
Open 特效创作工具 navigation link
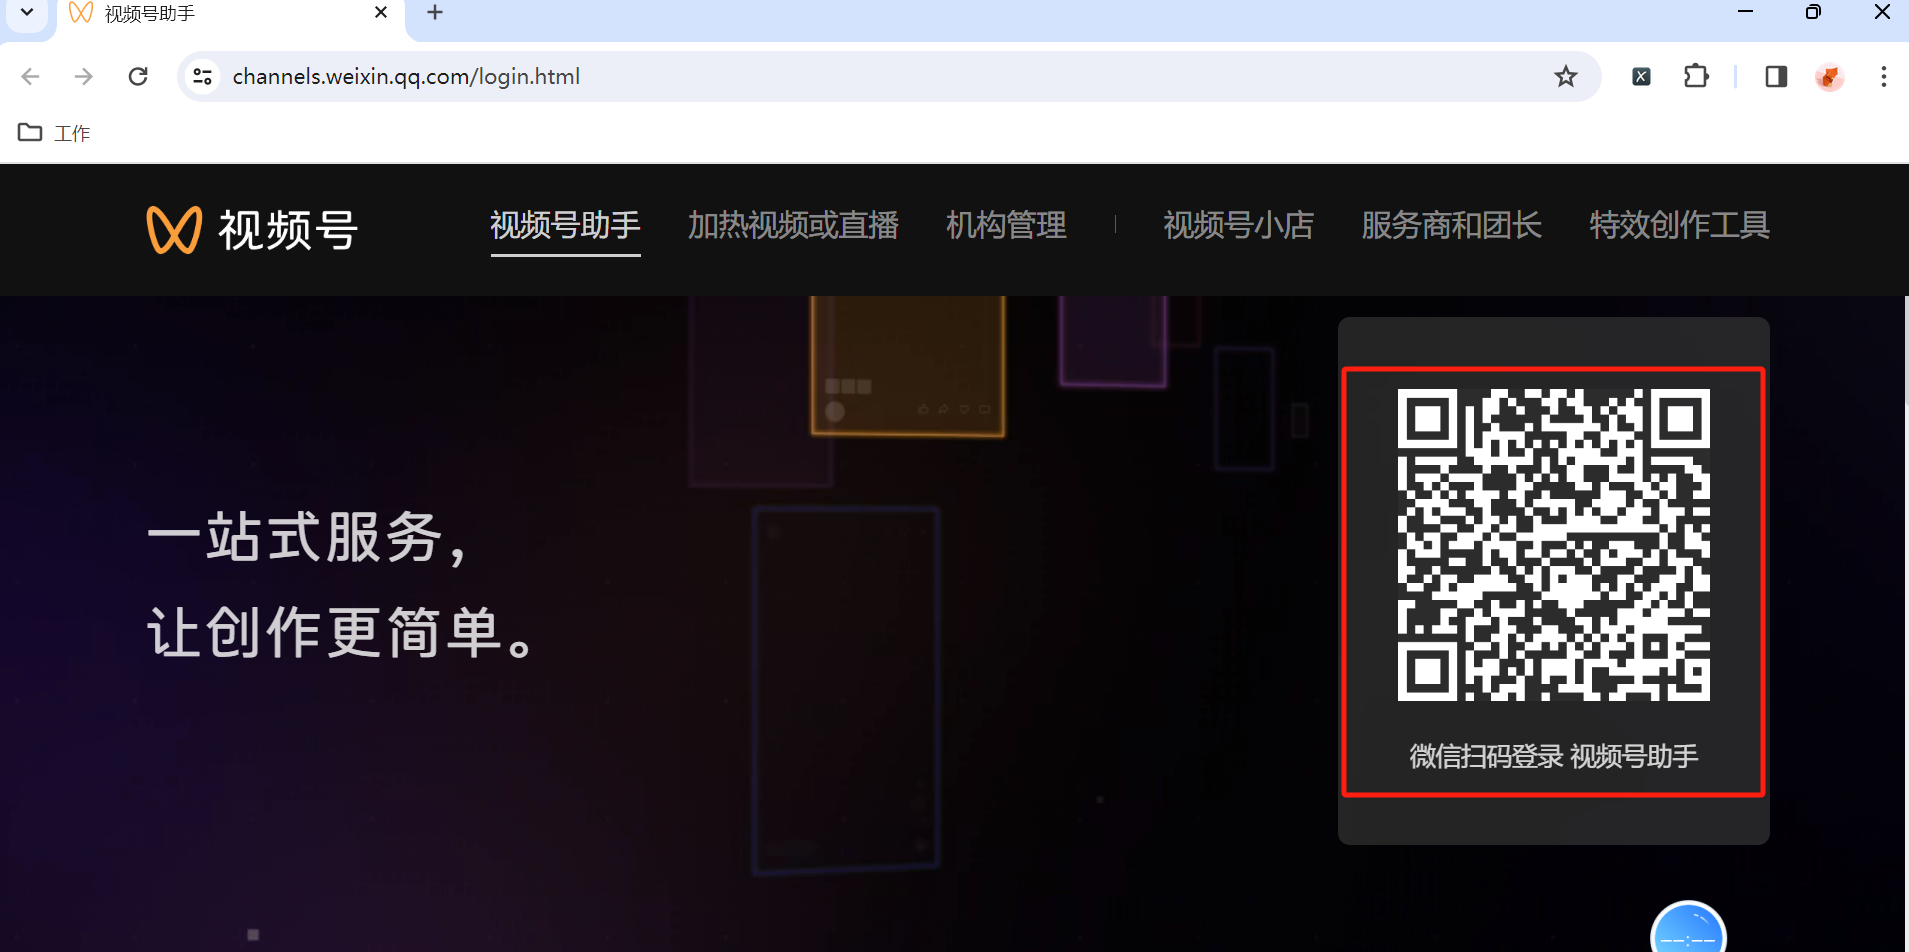coord(1679,226)
